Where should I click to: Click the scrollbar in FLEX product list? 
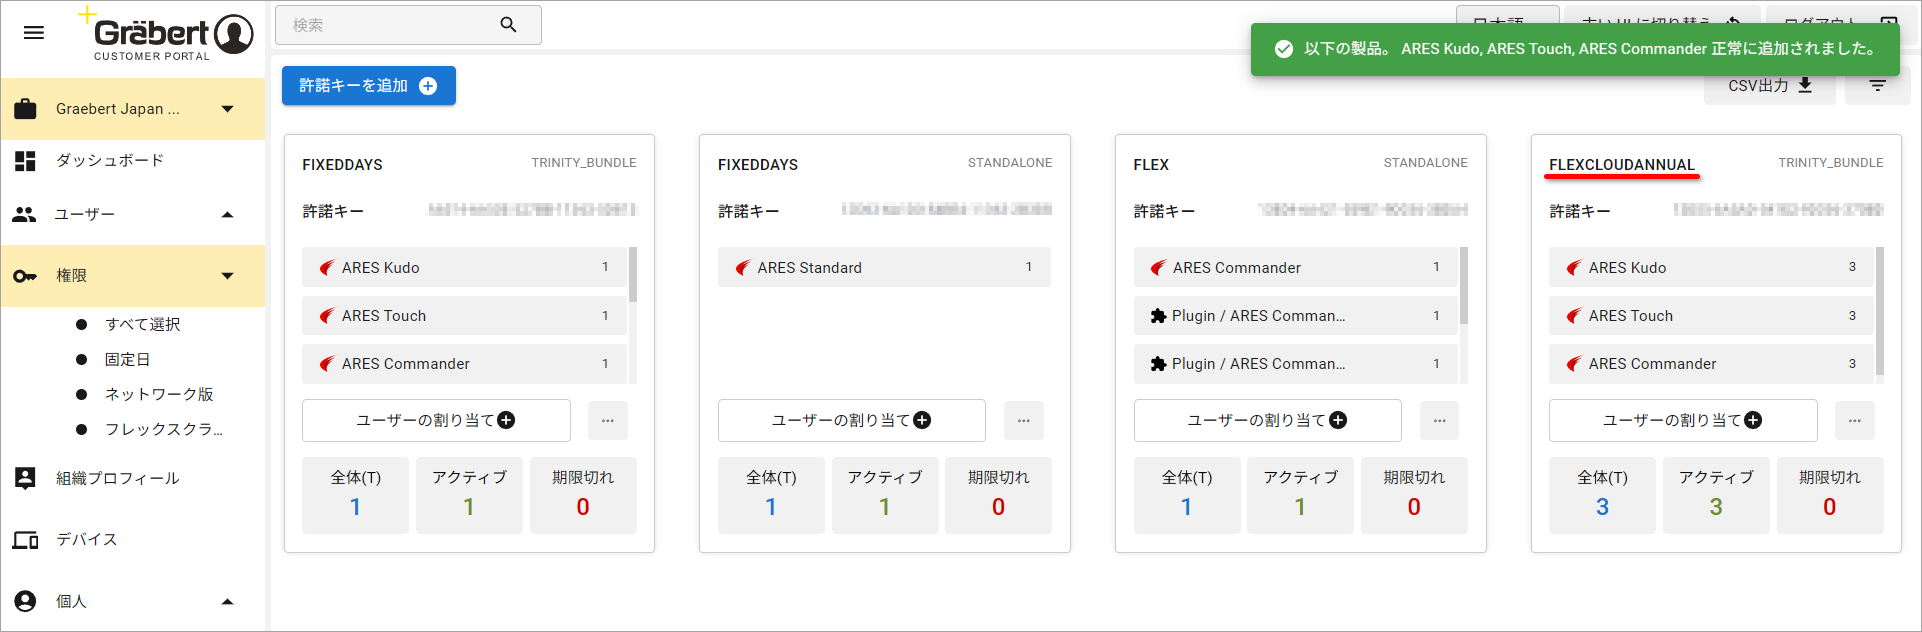1464,286
